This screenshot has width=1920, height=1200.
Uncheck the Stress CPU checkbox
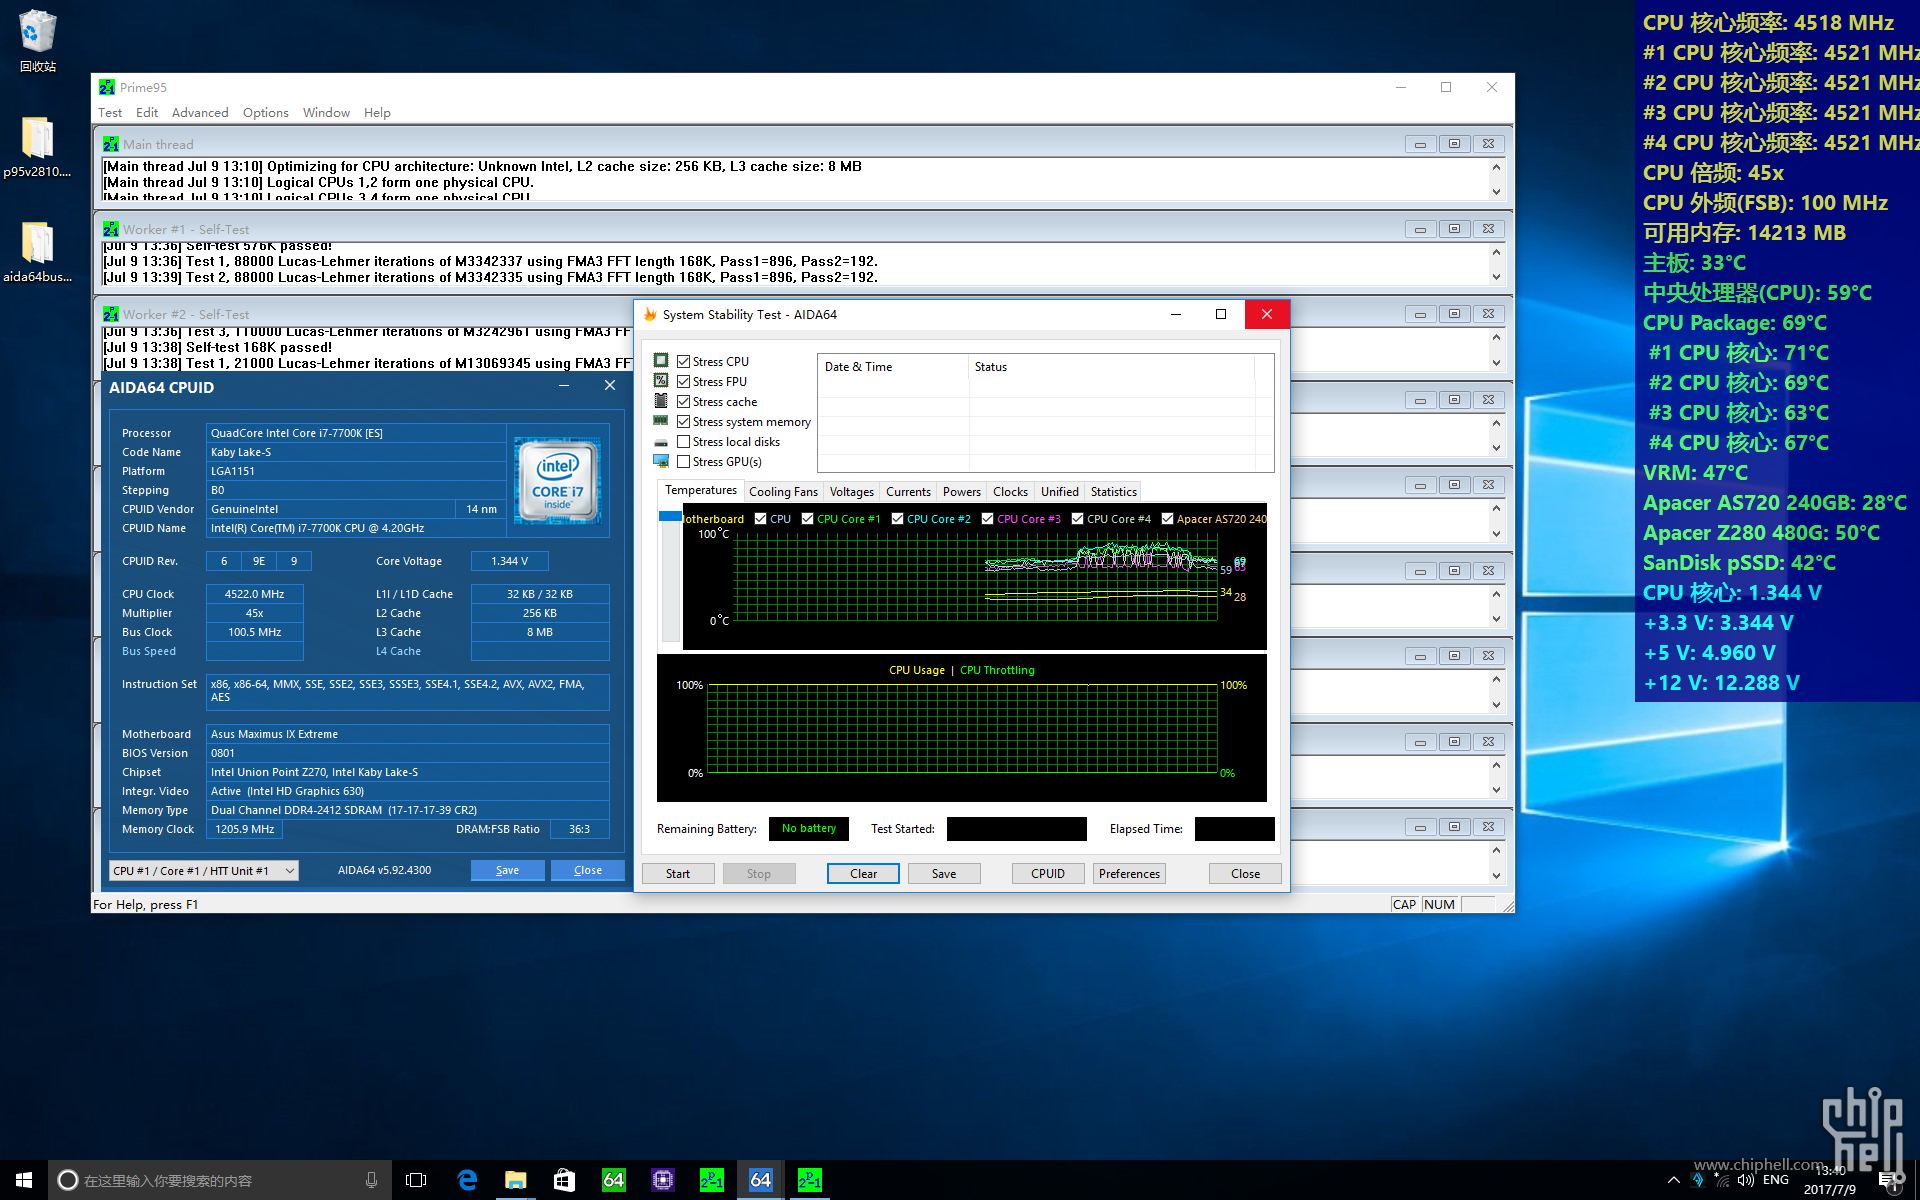coord(684,361)
